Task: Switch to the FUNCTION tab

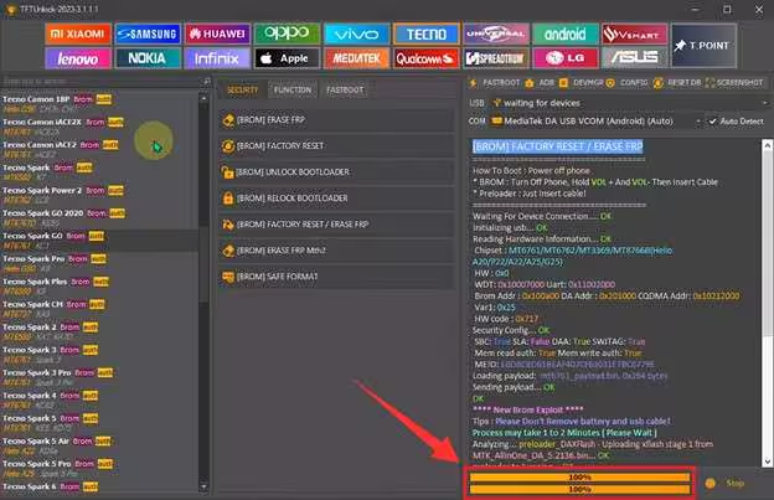Action: [292, 90]
